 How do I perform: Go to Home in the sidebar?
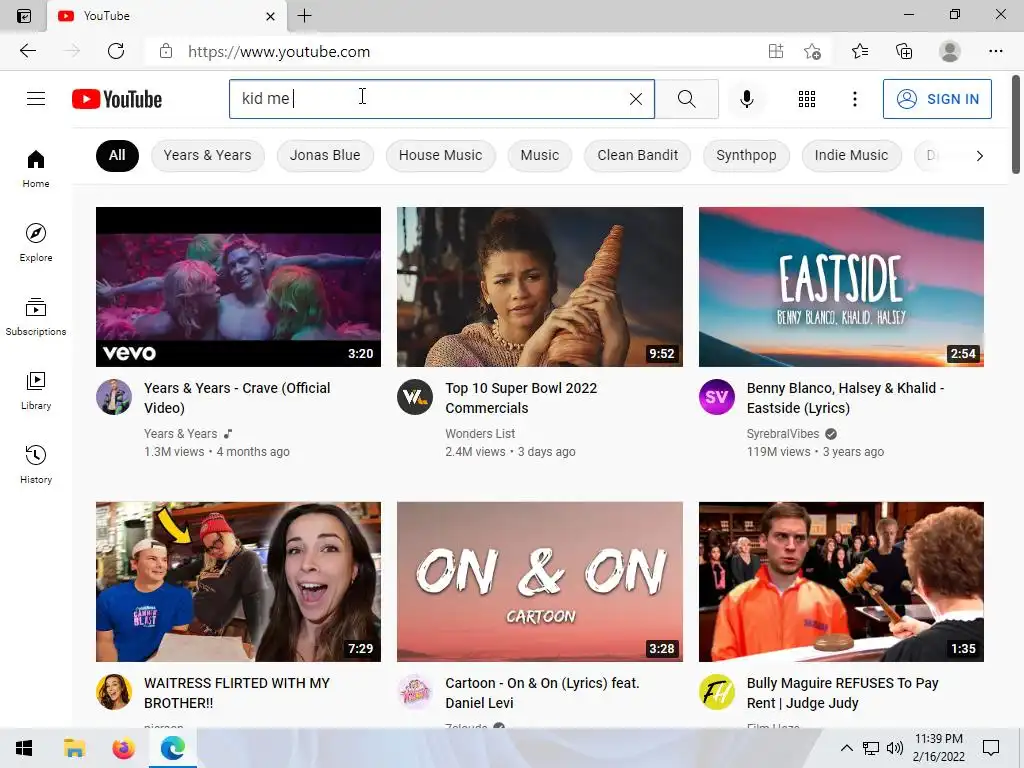[x=36, y=168]
